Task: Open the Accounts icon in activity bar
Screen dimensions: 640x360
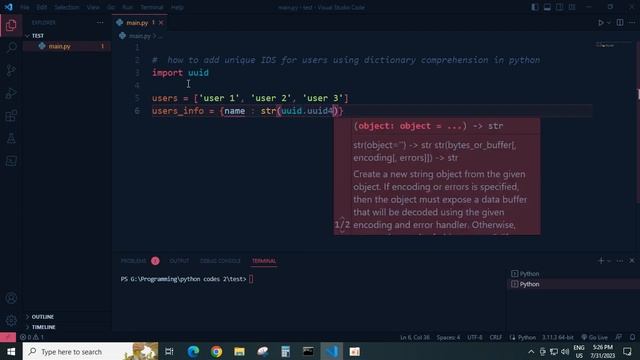Action: 11,298
